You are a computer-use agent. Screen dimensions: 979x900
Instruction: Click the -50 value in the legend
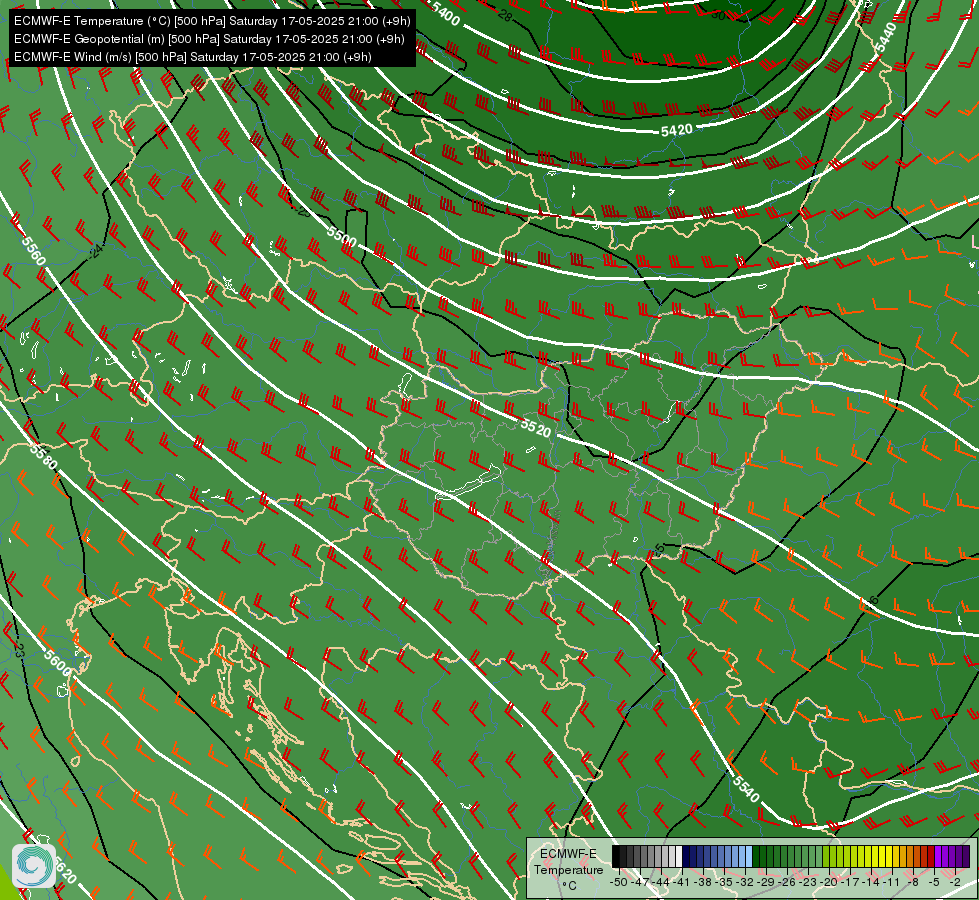point(619,882)
